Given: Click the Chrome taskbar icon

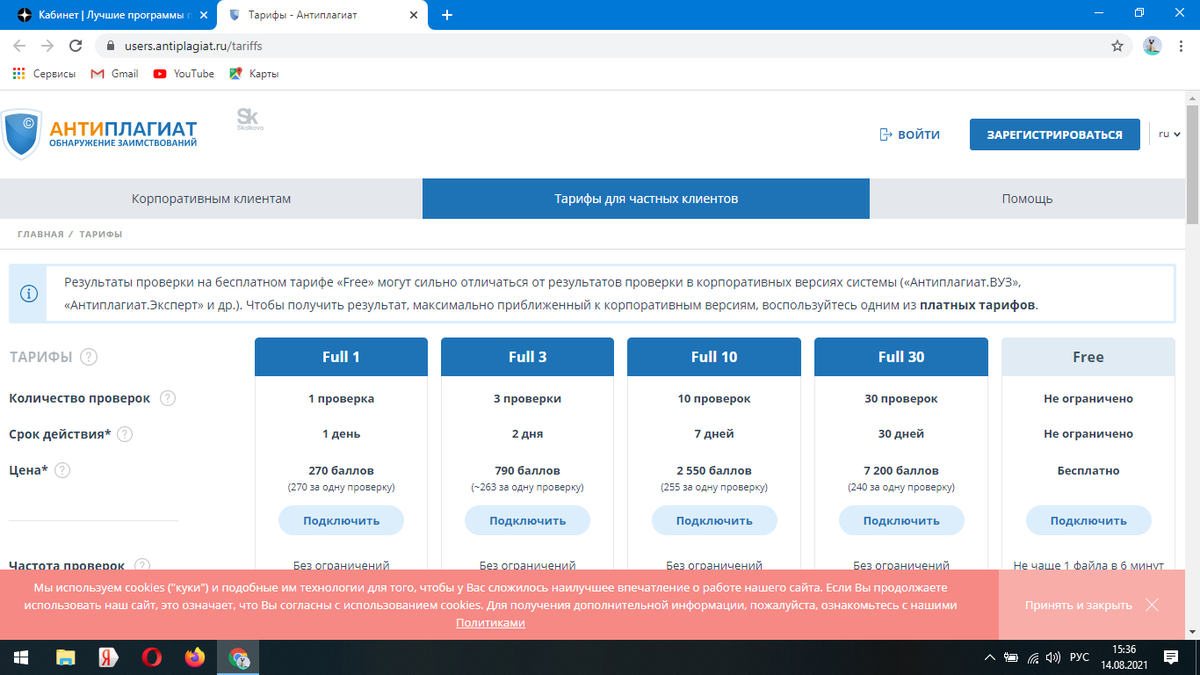Looking at the screenshot, I should coord(238,657).
